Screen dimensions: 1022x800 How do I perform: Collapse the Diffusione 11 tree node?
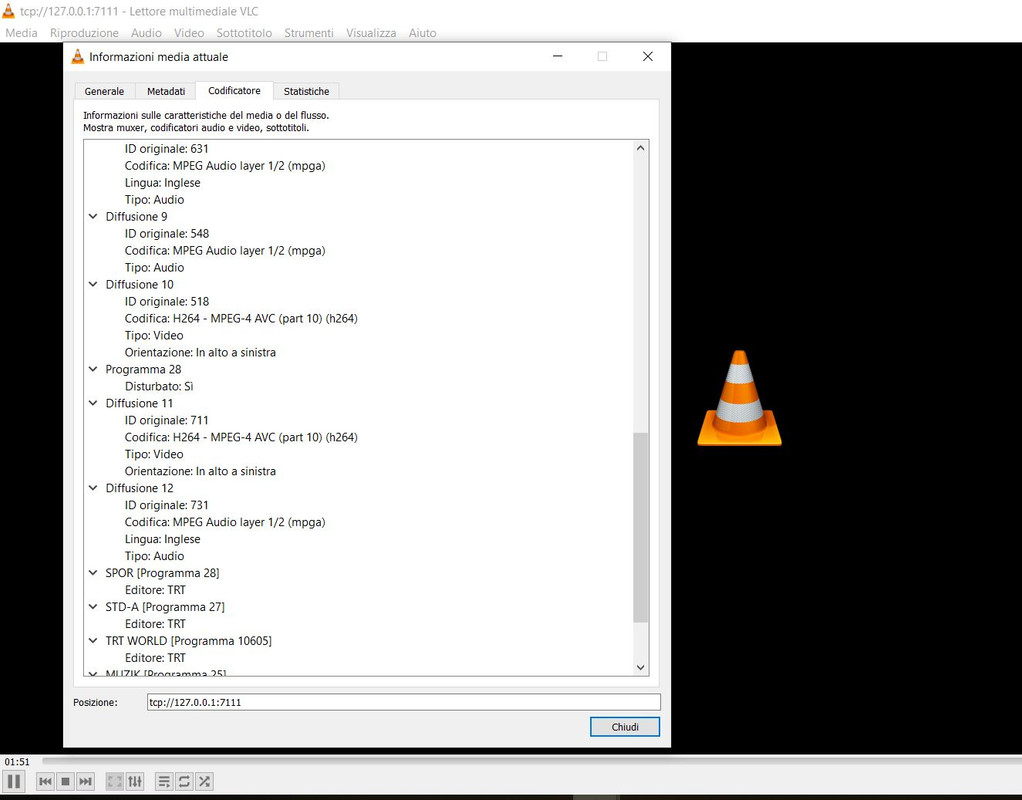(x=93, y=403)
